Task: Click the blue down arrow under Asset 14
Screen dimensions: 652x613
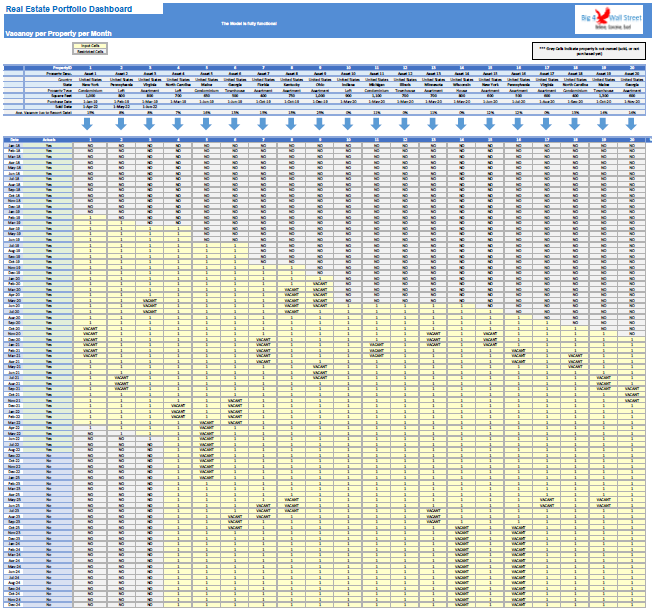Action: (x=461, y=124)
